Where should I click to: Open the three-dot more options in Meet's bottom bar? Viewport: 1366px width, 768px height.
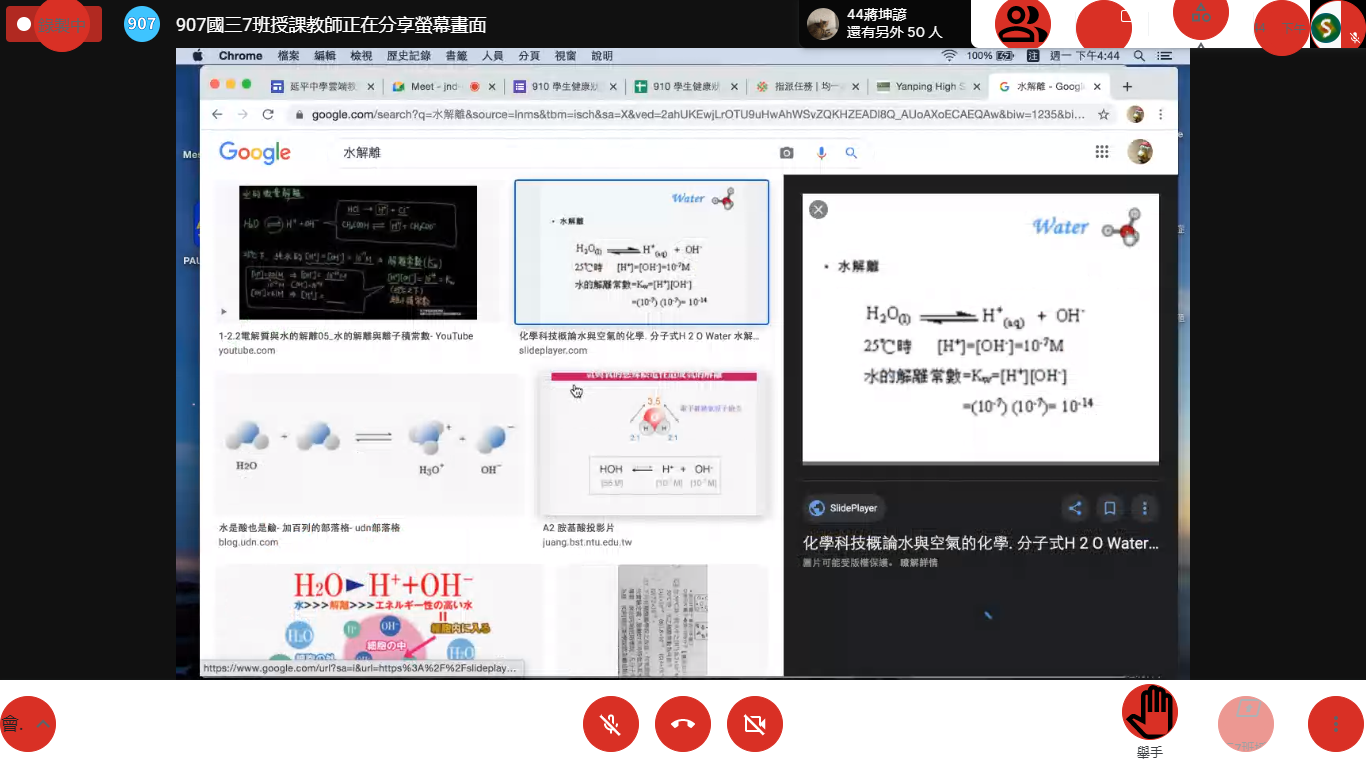click(1335, 724)
